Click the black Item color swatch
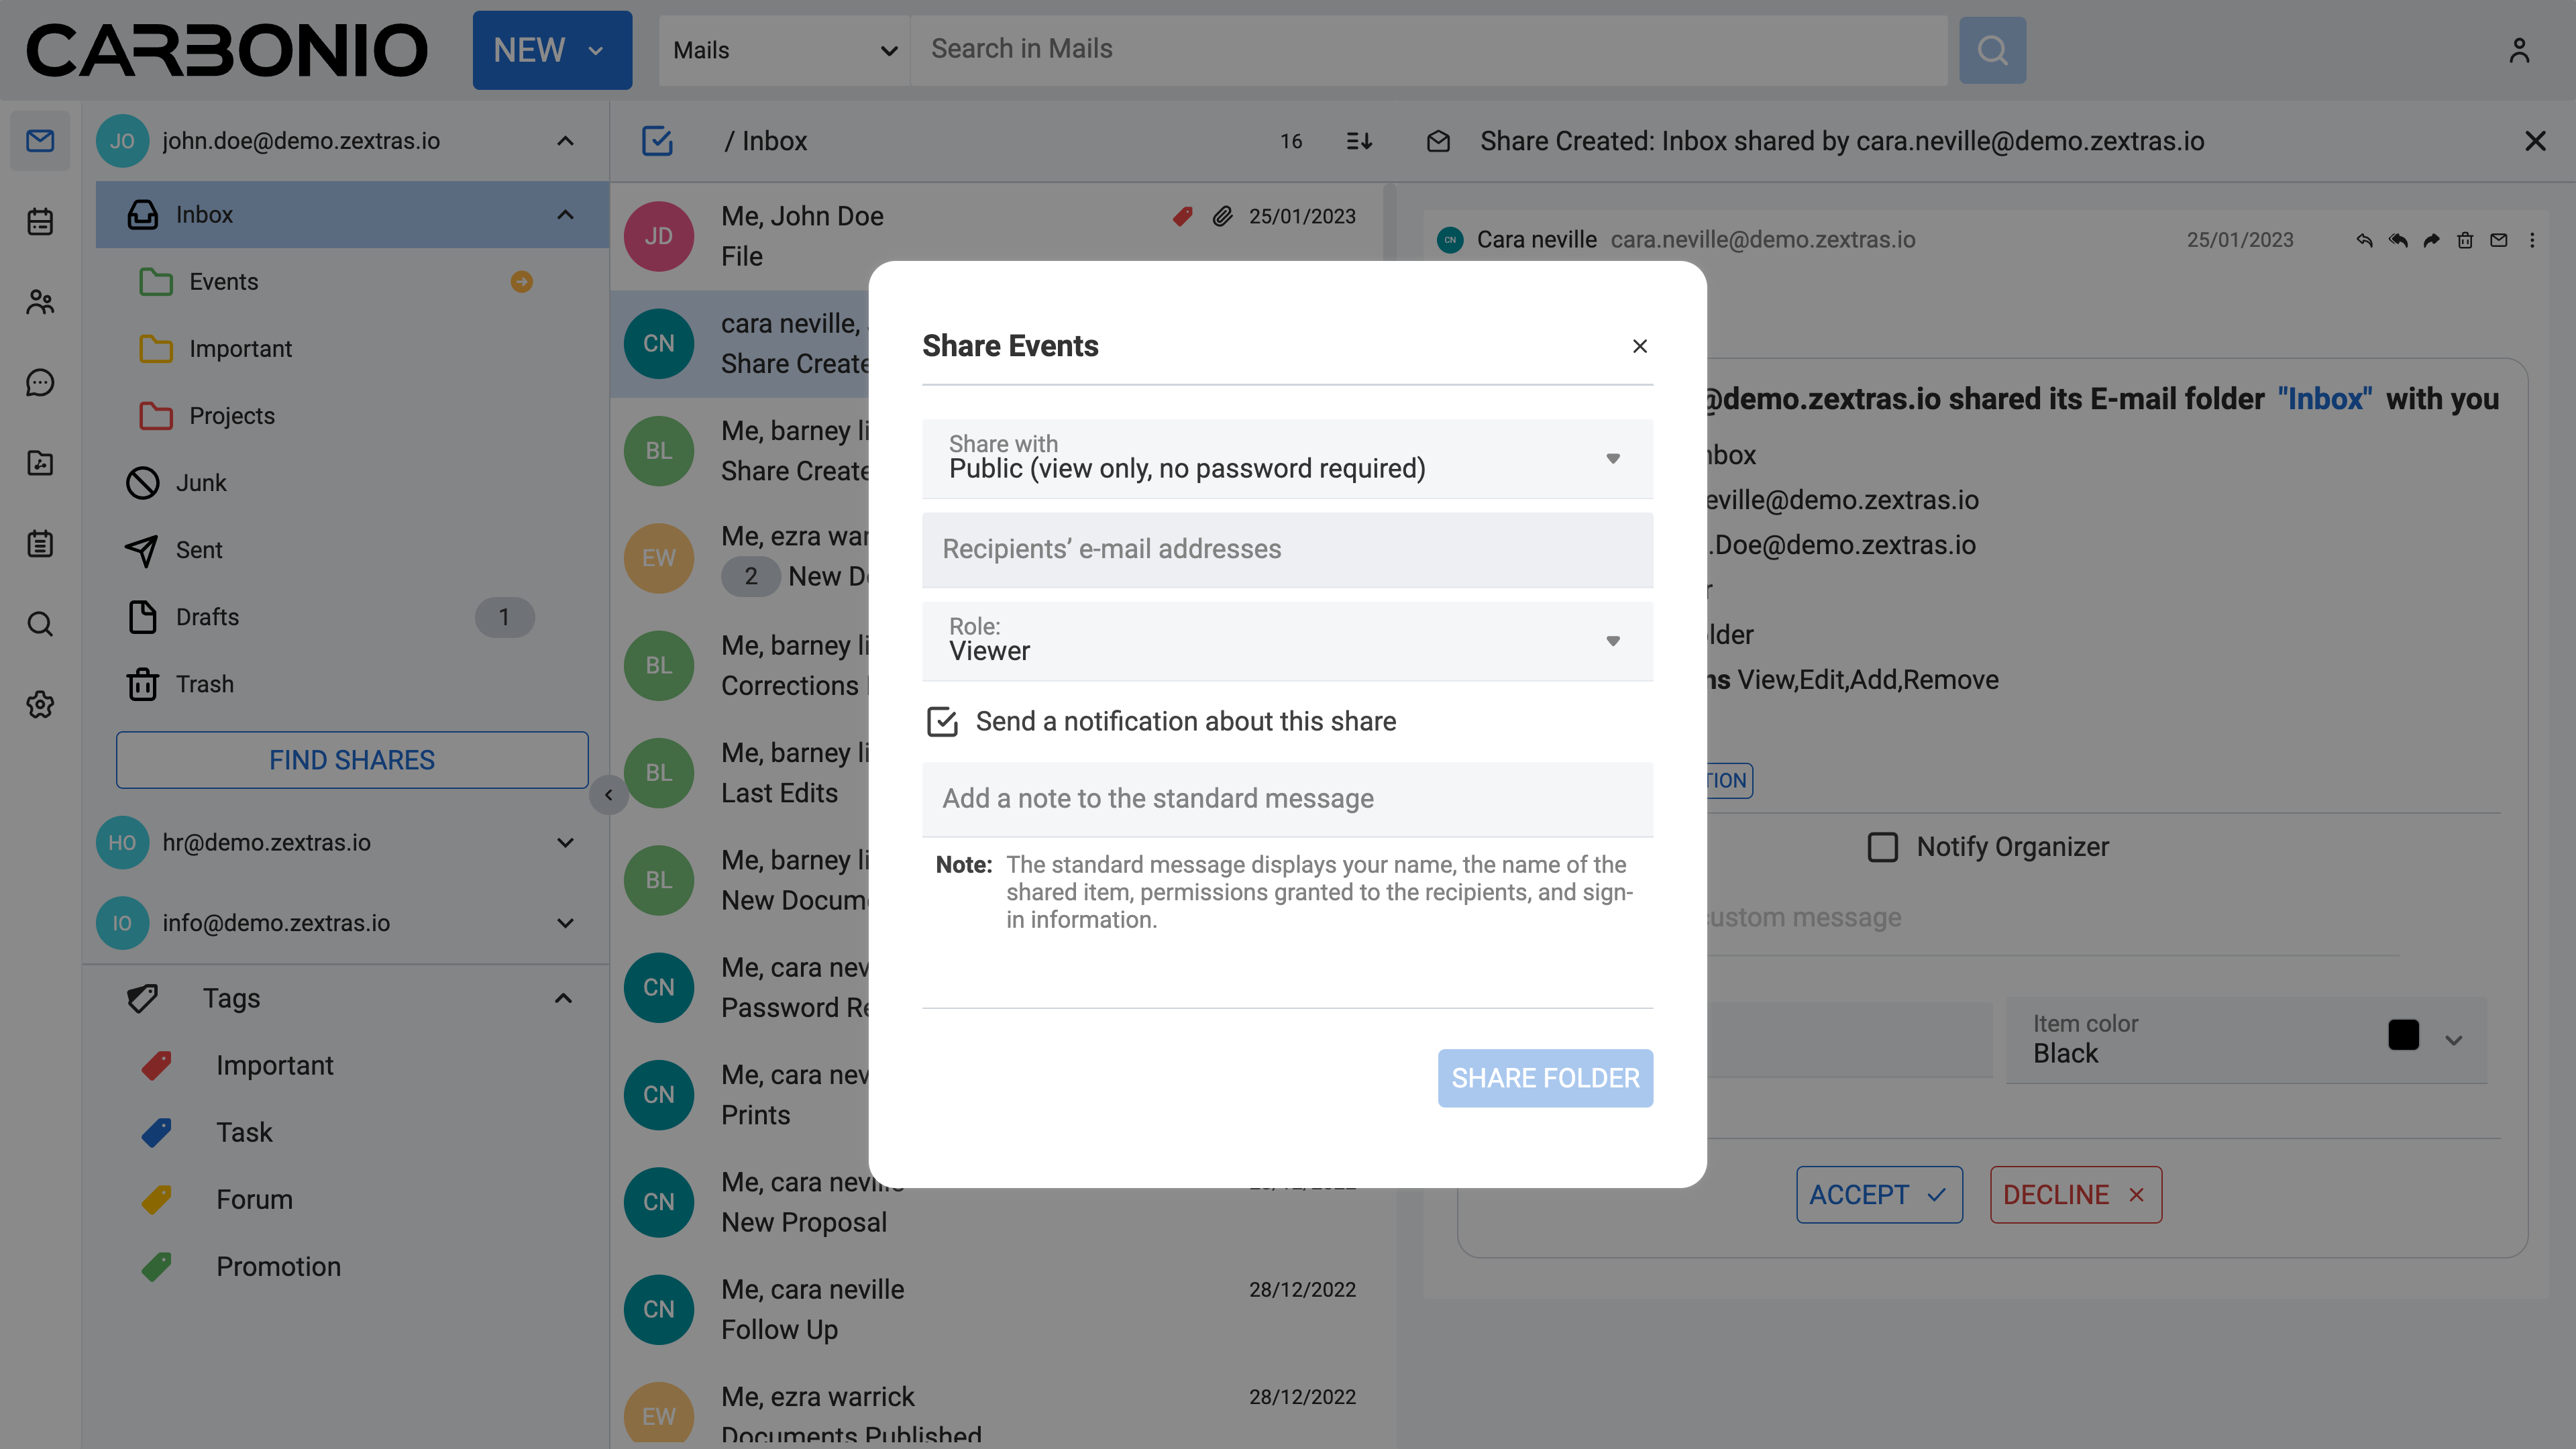This screenshot has height=1449, width=2576. click(x=2403, y=1035)
